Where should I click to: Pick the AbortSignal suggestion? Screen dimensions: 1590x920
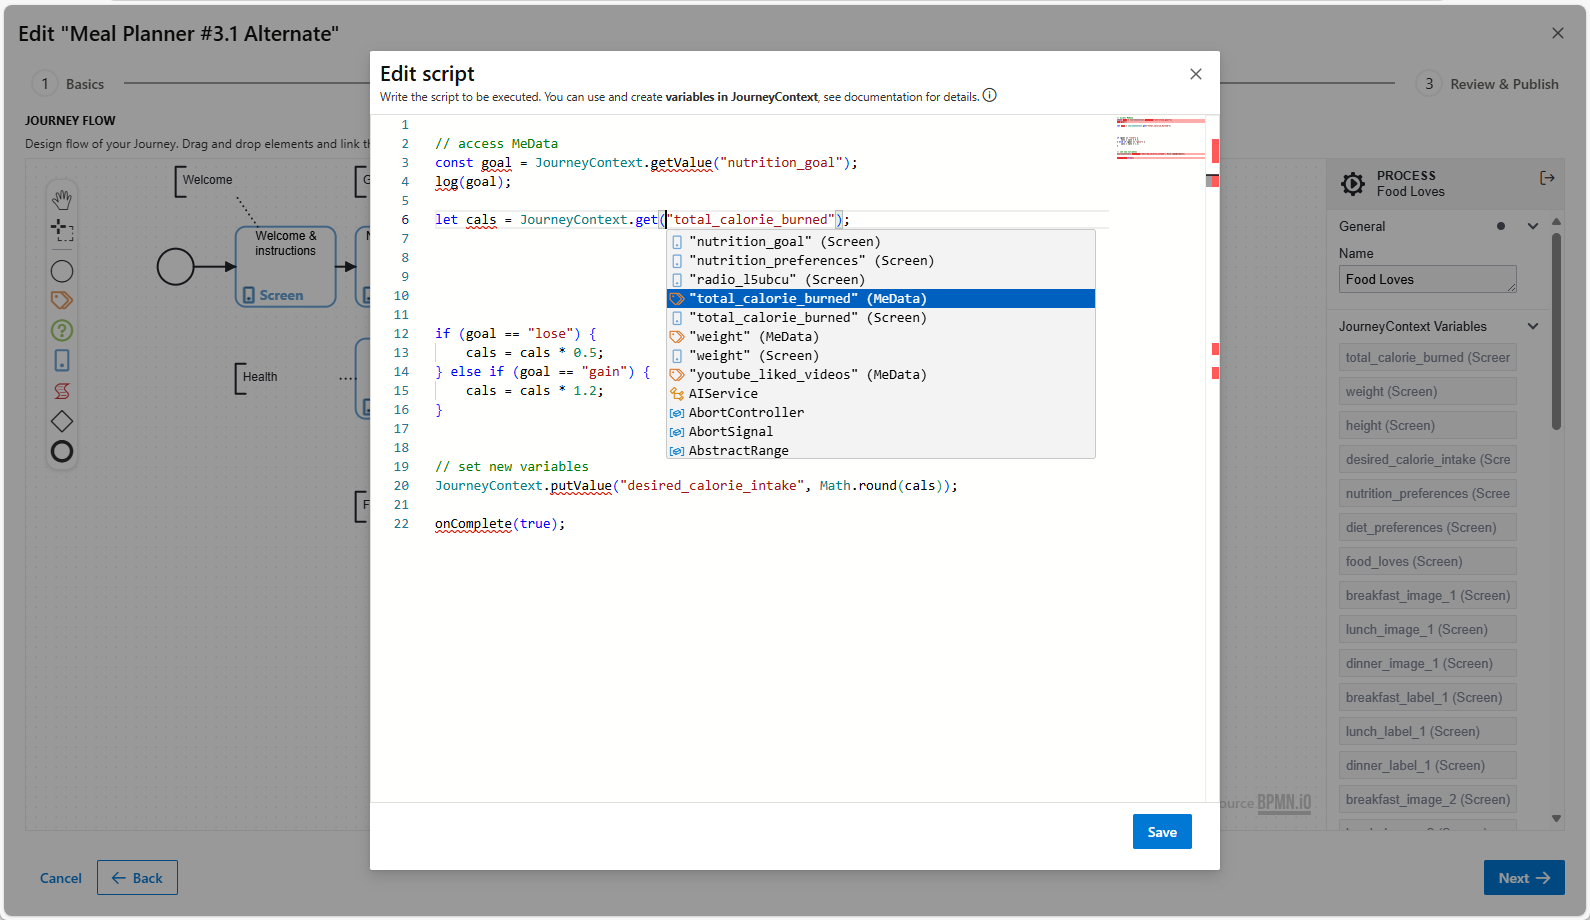881,431
